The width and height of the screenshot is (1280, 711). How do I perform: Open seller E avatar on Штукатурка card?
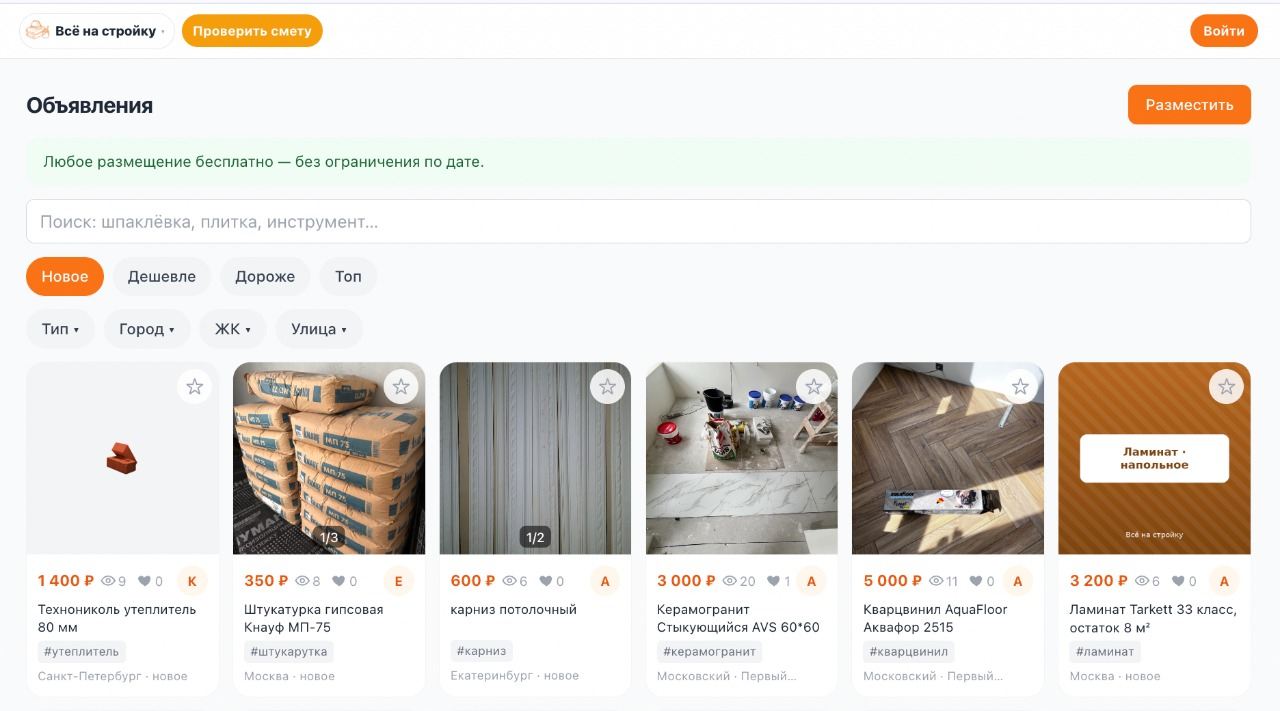tap(398, 581)
